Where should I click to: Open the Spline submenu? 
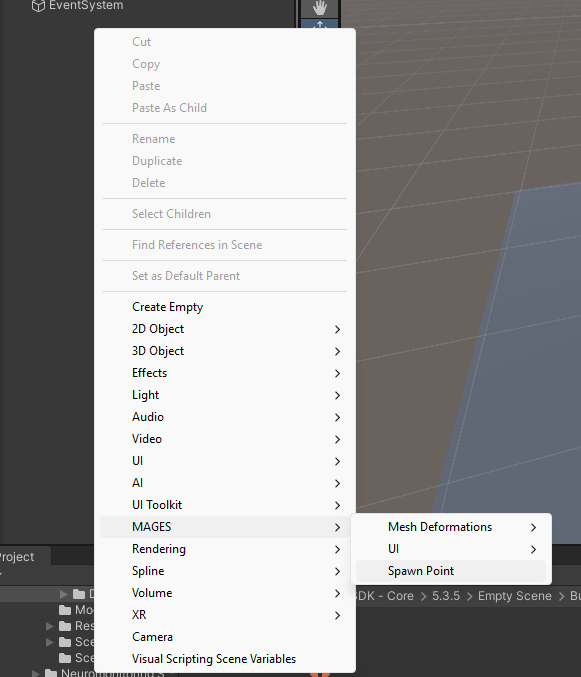tap(224, 571)
